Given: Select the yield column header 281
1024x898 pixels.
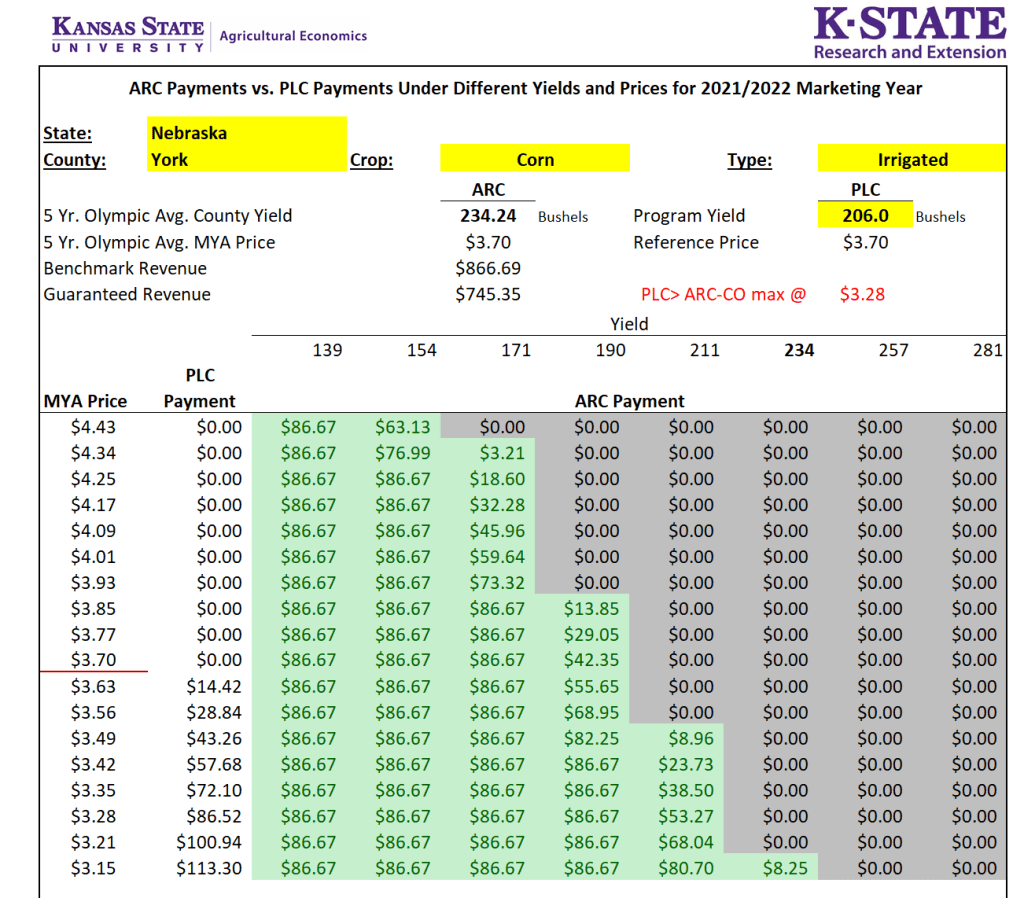Looking at the screenshot, I should [987, 350].
